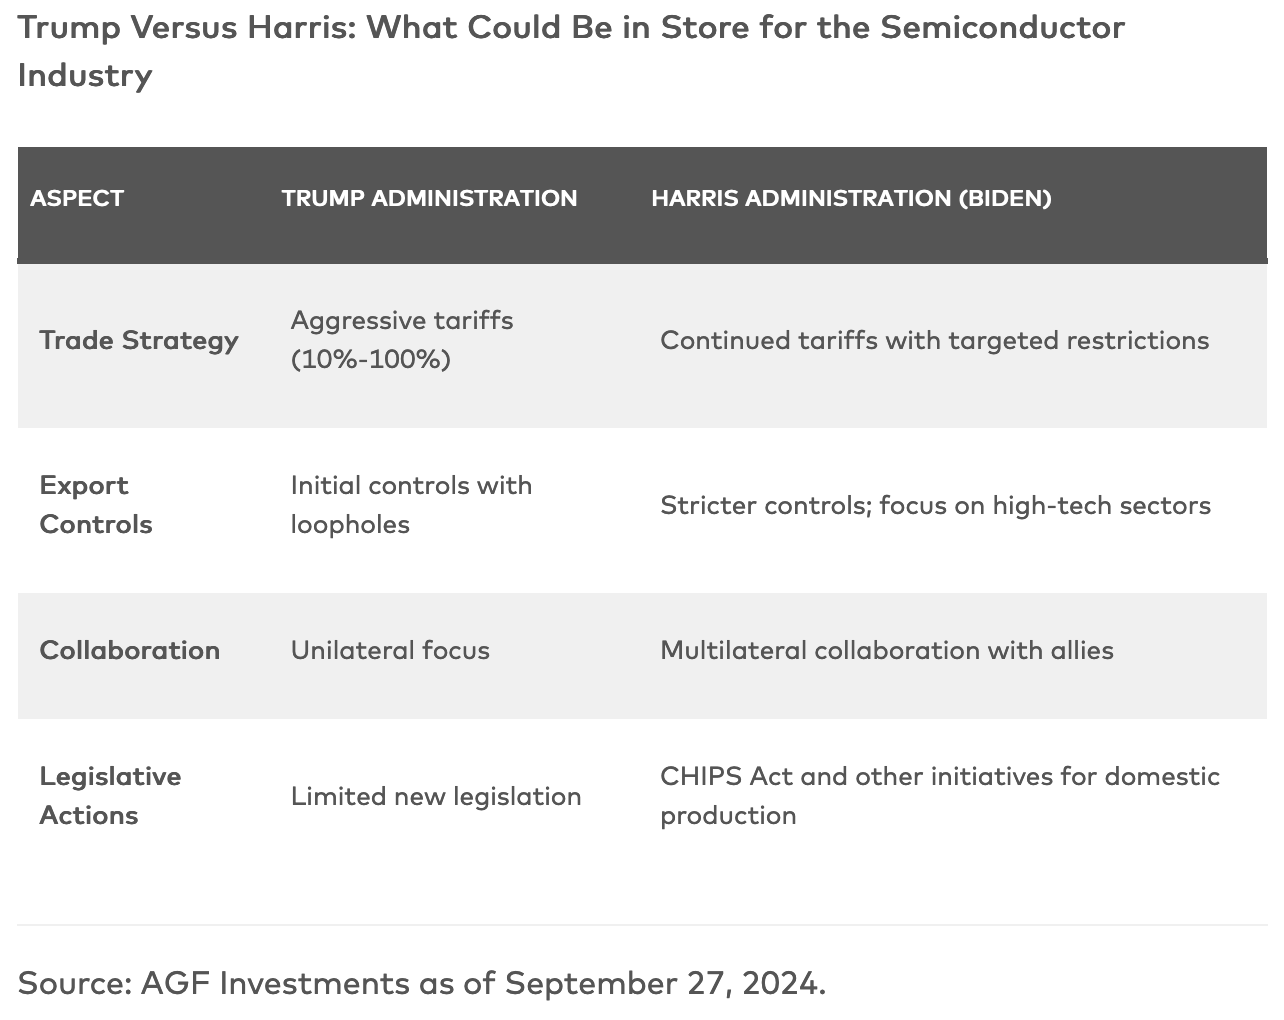The width and height of the screenshot is (1284, 1020).
Task: Click the 'Aggressive tariffs' text
Action: [x=401, y=320]
